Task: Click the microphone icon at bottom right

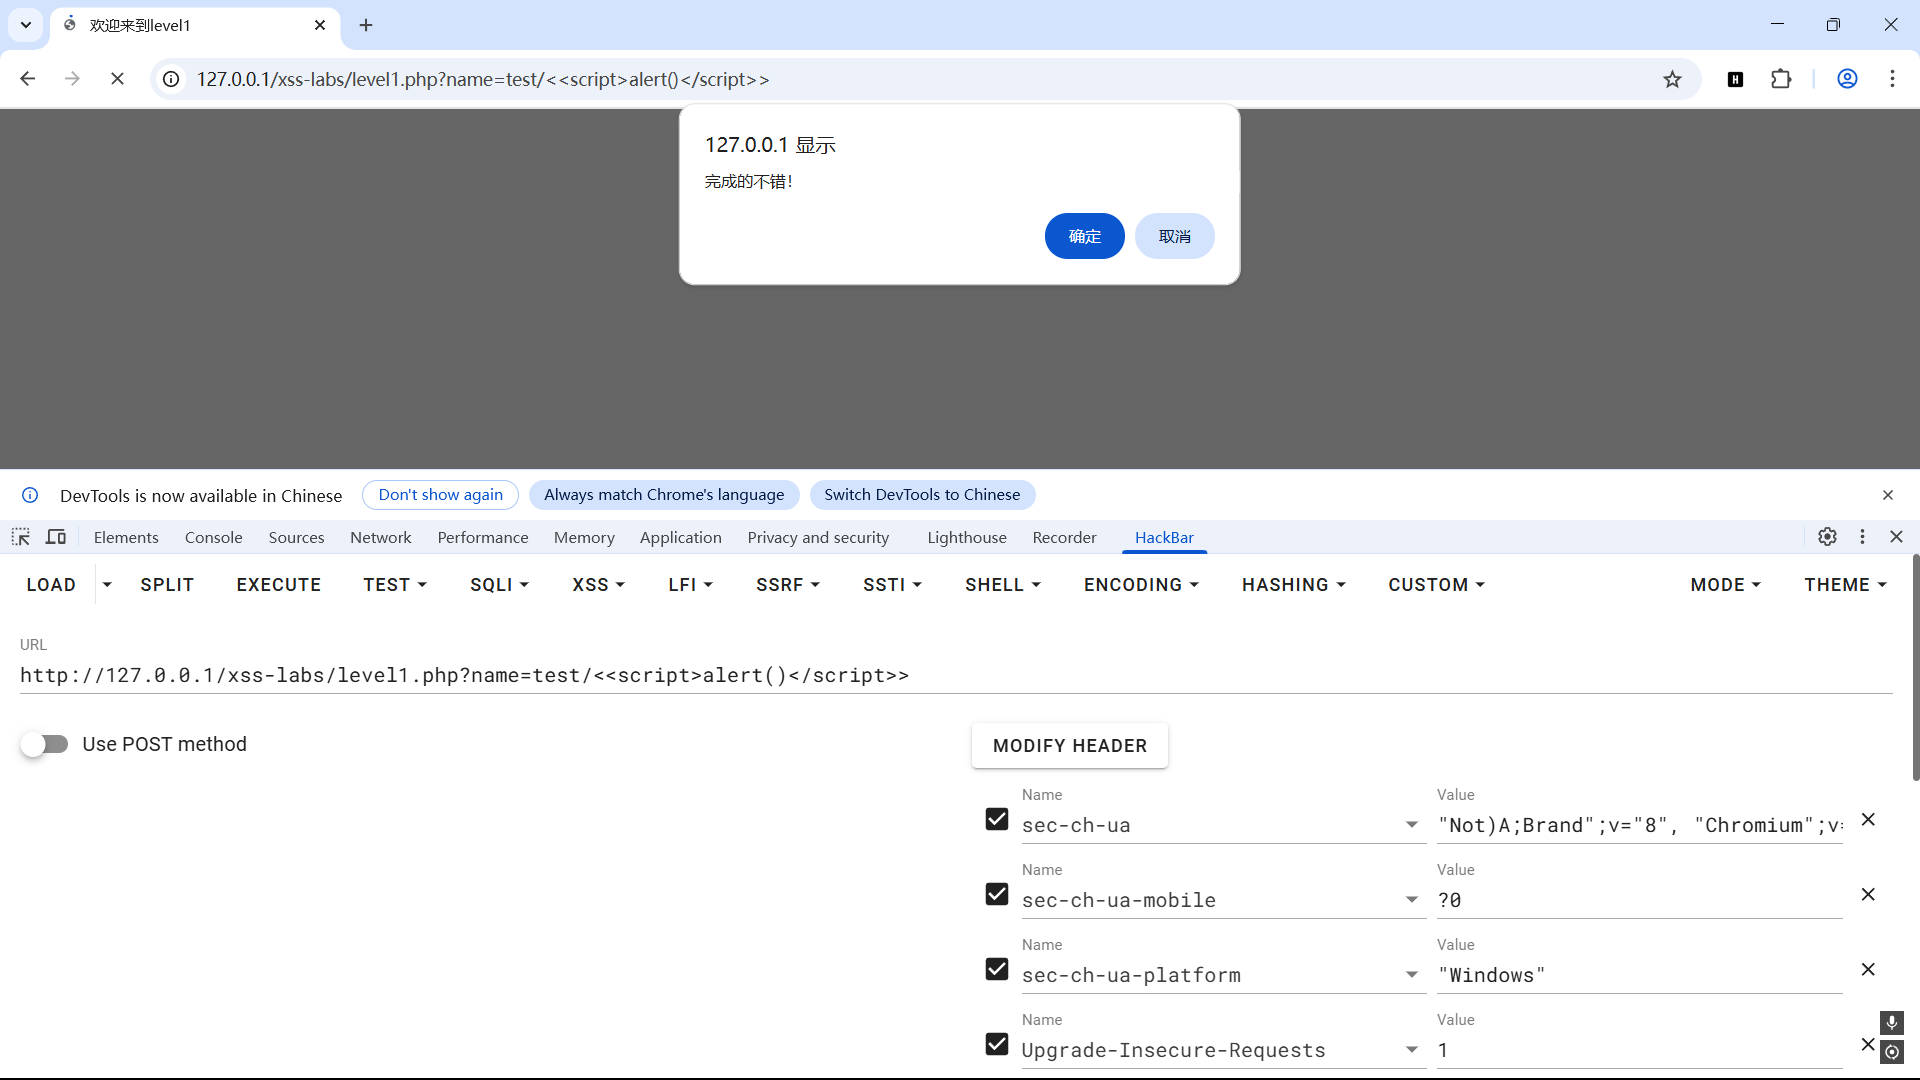Action: [1892, 1022]
